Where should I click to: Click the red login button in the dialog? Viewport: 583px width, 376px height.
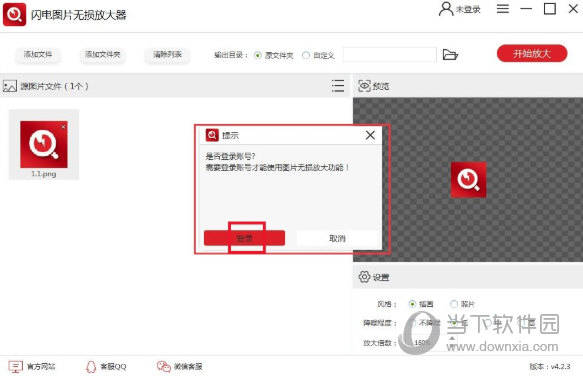point(244,238)
